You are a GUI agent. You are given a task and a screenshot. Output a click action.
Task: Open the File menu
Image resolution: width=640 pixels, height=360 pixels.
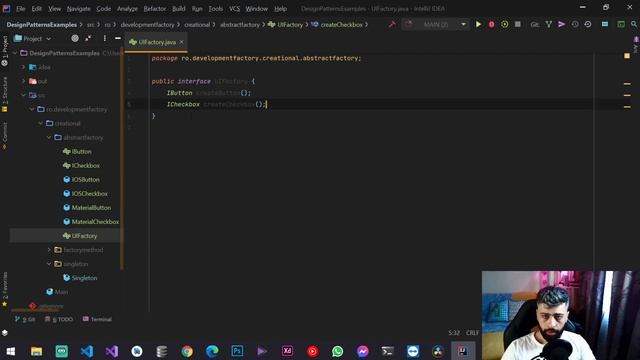20,9
